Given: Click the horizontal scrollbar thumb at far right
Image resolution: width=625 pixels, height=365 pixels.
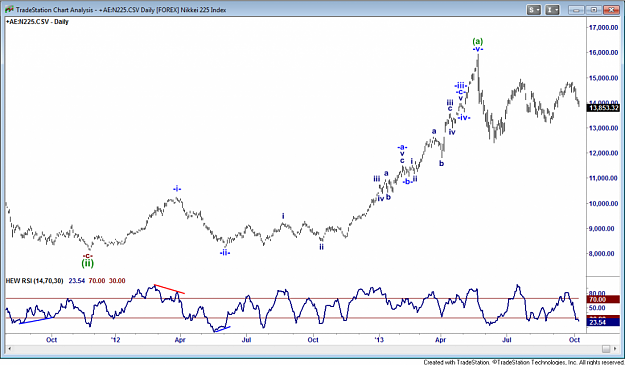Looking at the screenshot, I should pyautogui.click(x=606, y=349).
